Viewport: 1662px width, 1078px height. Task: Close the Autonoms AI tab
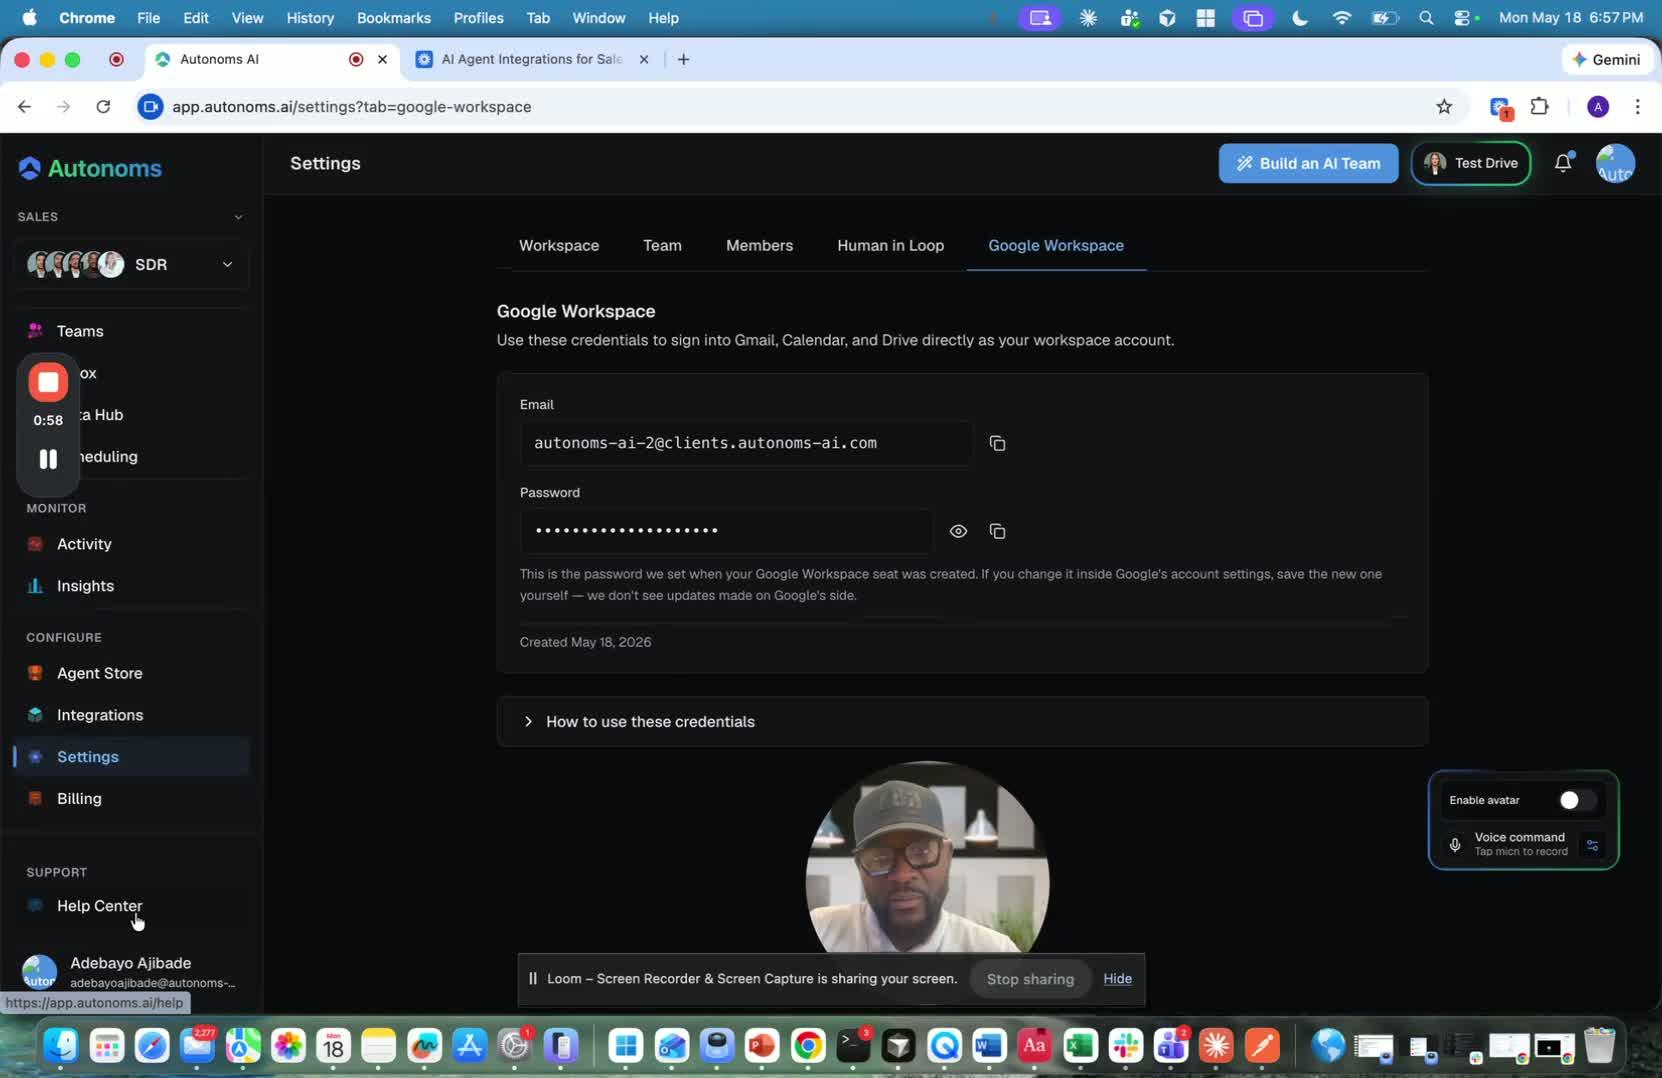382,59
